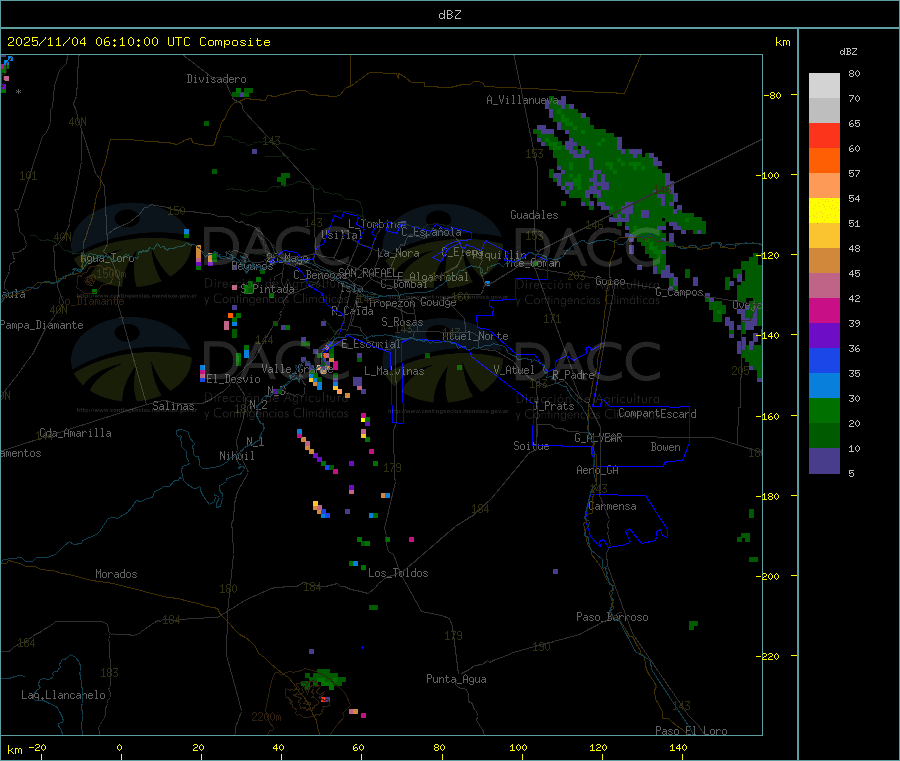Select the 'G_Campos' map label

[x=680, y=292]
